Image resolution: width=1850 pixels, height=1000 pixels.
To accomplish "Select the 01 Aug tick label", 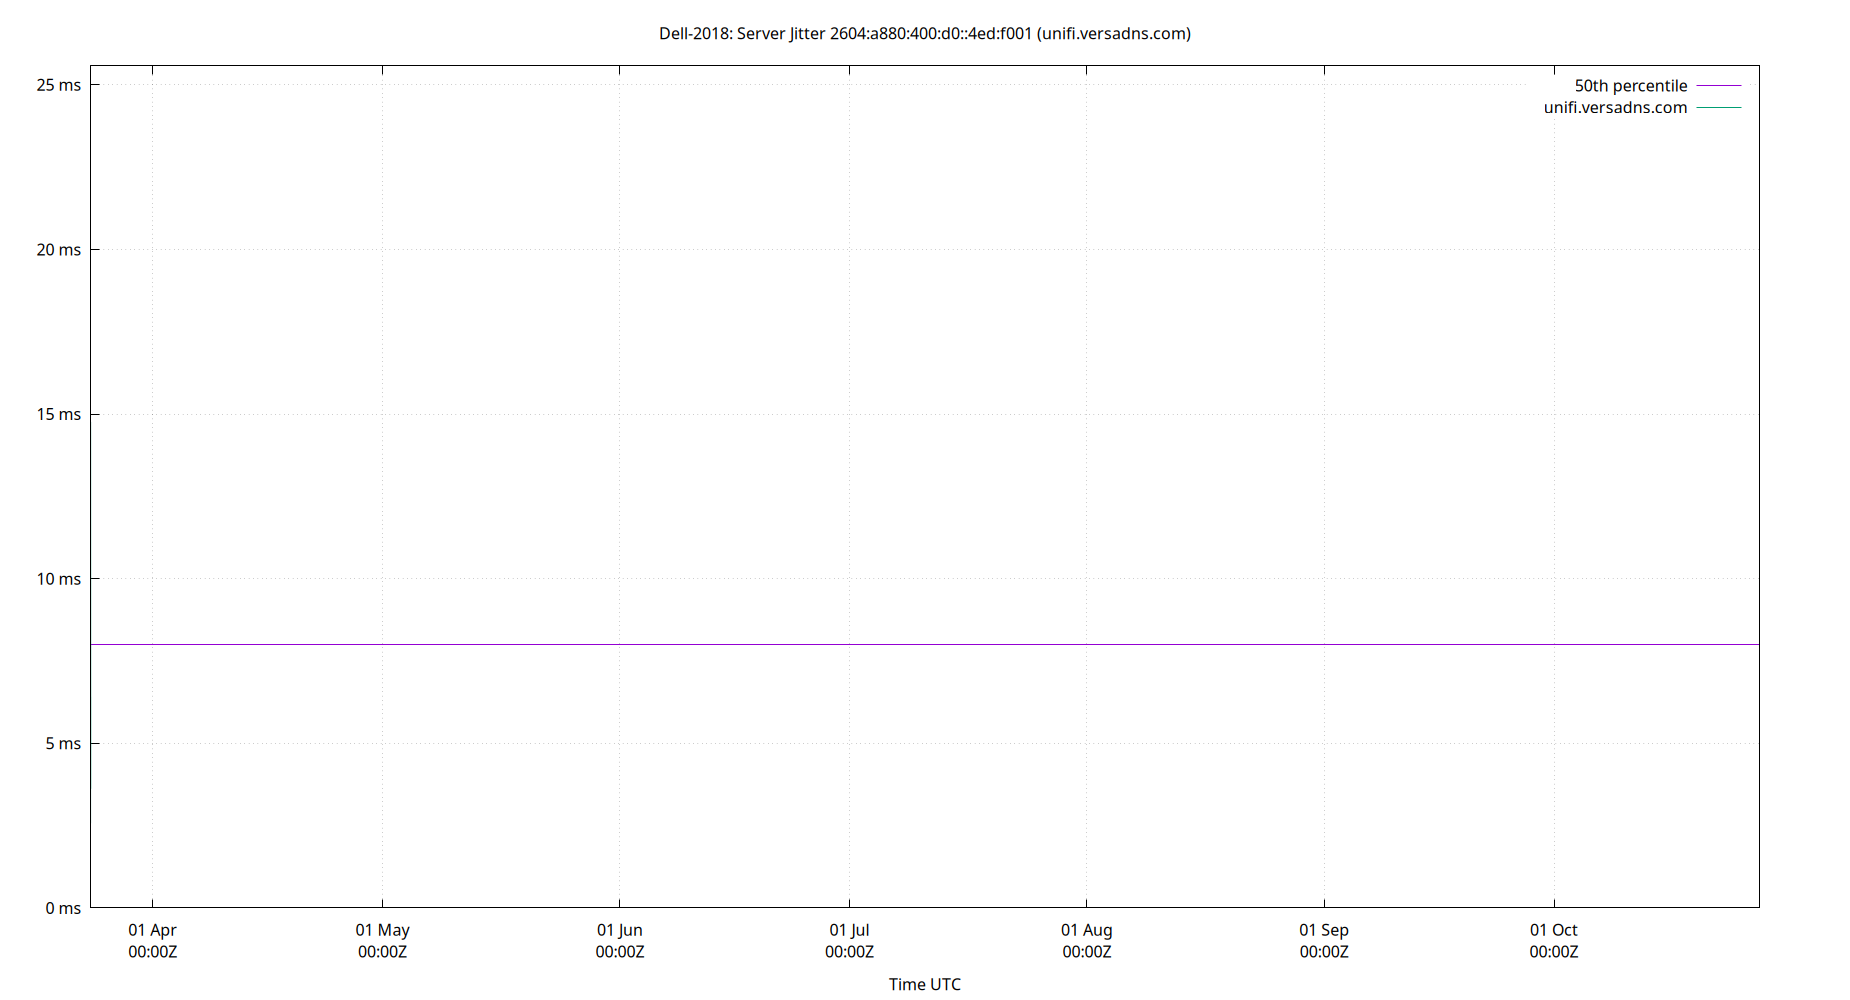I will (x=1086, y=930).
